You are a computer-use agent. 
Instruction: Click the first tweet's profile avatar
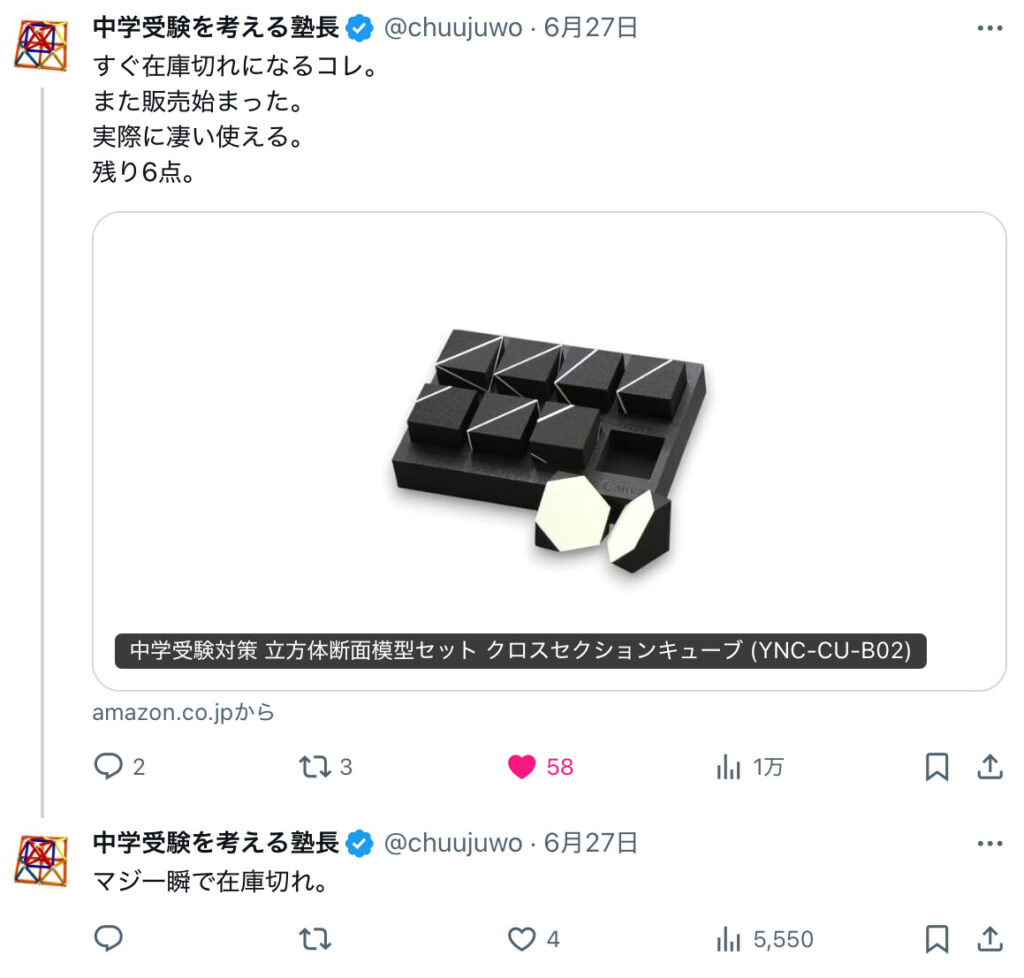tap(41, 45)
